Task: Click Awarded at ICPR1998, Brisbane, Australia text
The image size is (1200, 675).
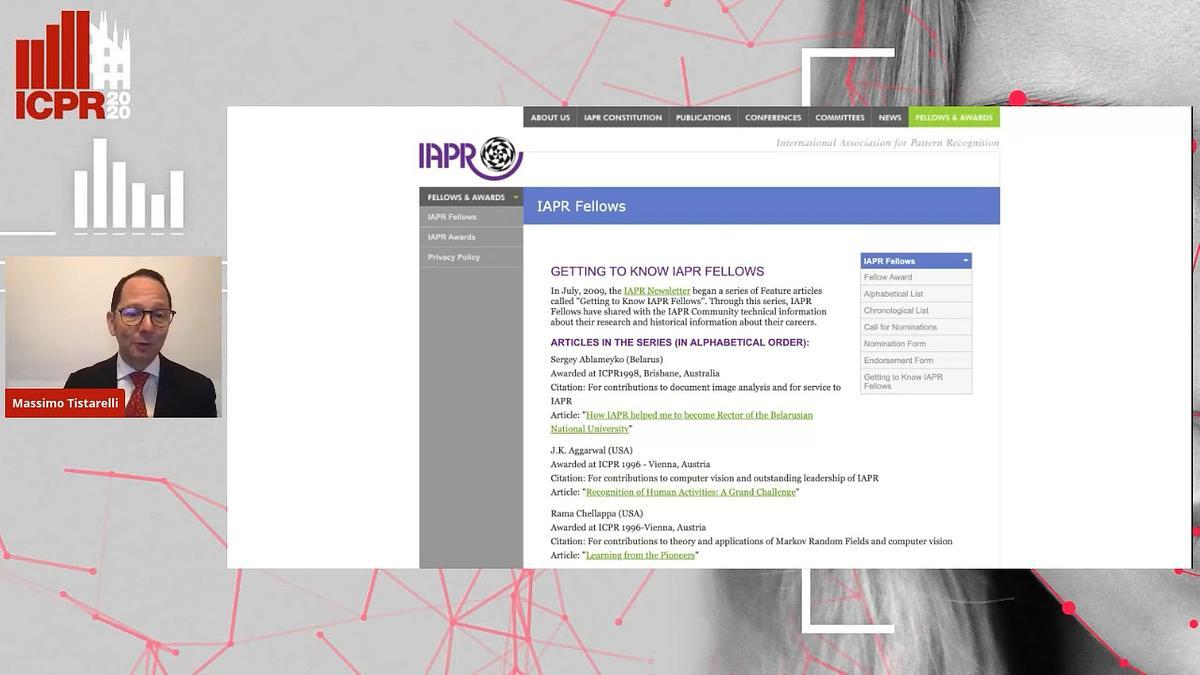Action: pyautogui.click(x=635, y=373)
